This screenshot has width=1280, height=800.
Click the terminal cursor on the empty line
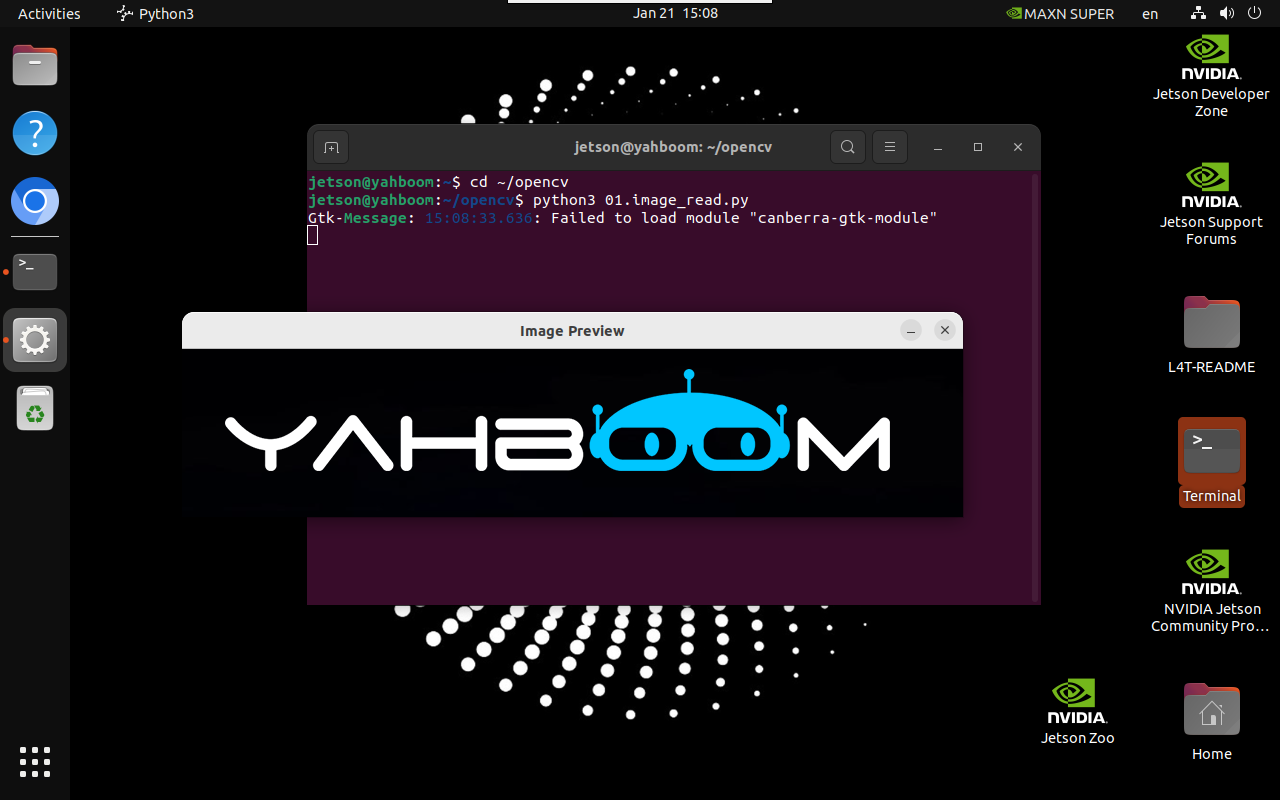[312, 235]
